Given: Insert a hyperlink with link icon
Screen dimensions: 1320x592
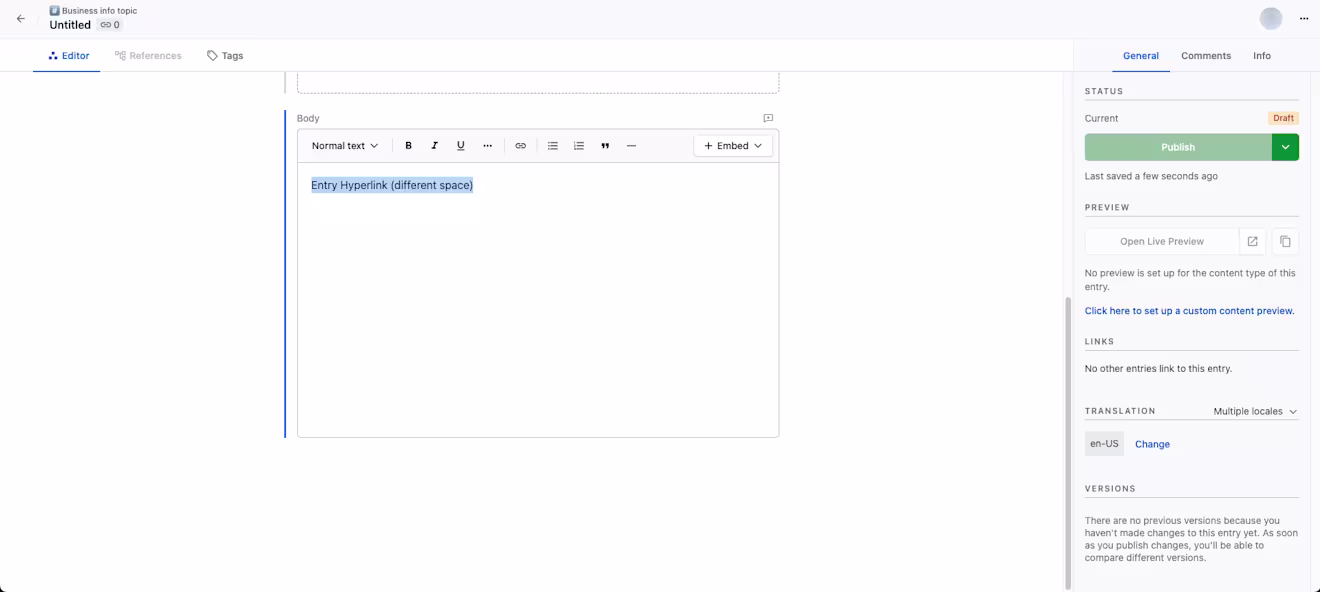Looking at the screenshot, I should 520,146.
